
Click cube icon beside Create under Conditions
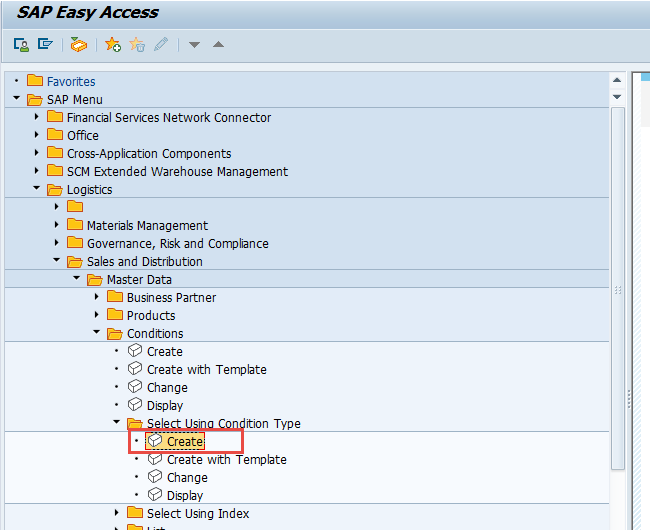135,350
